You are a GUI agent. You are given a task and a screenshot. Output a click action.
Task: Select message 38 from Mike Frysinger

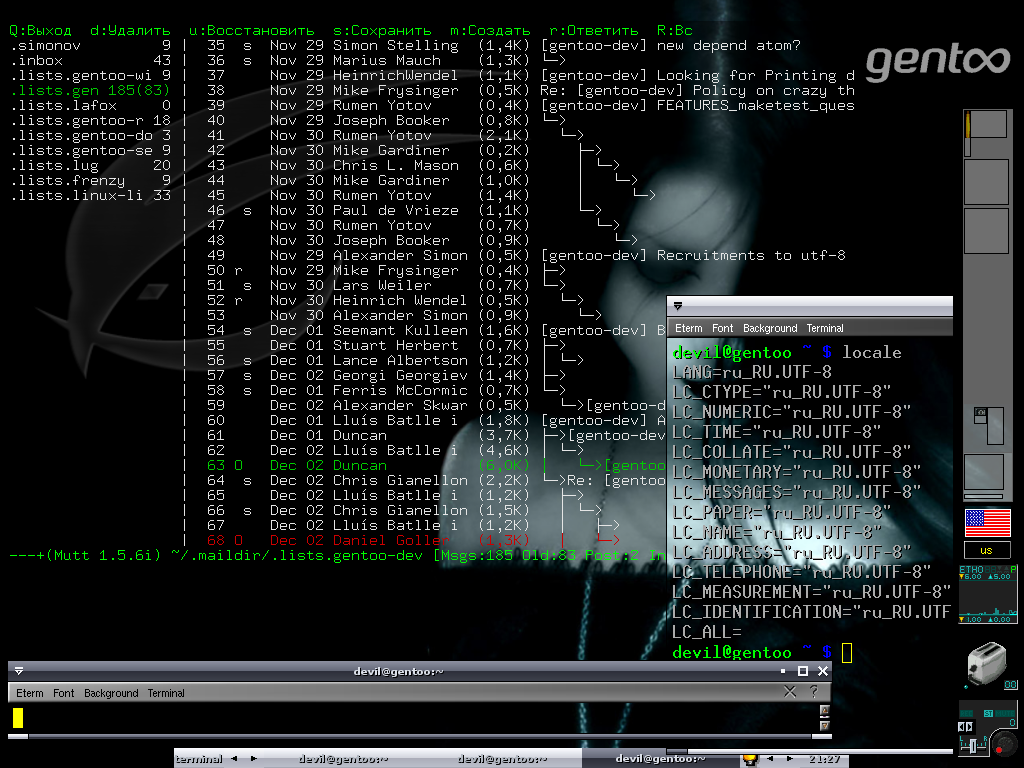[530, 91]
